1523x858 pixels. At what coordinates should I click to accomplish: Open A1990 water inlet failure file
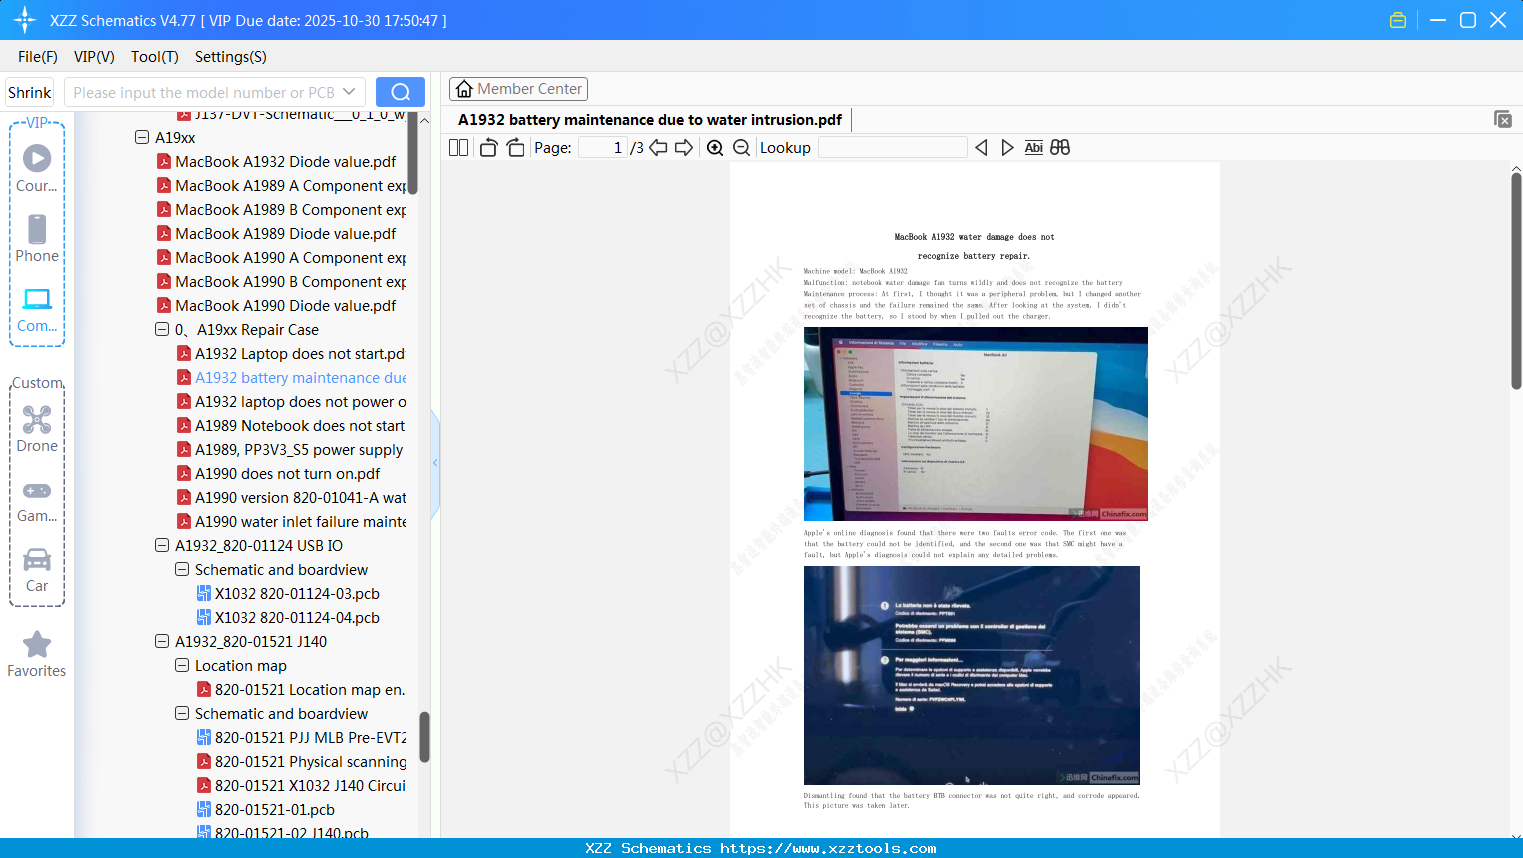(291, 522)
